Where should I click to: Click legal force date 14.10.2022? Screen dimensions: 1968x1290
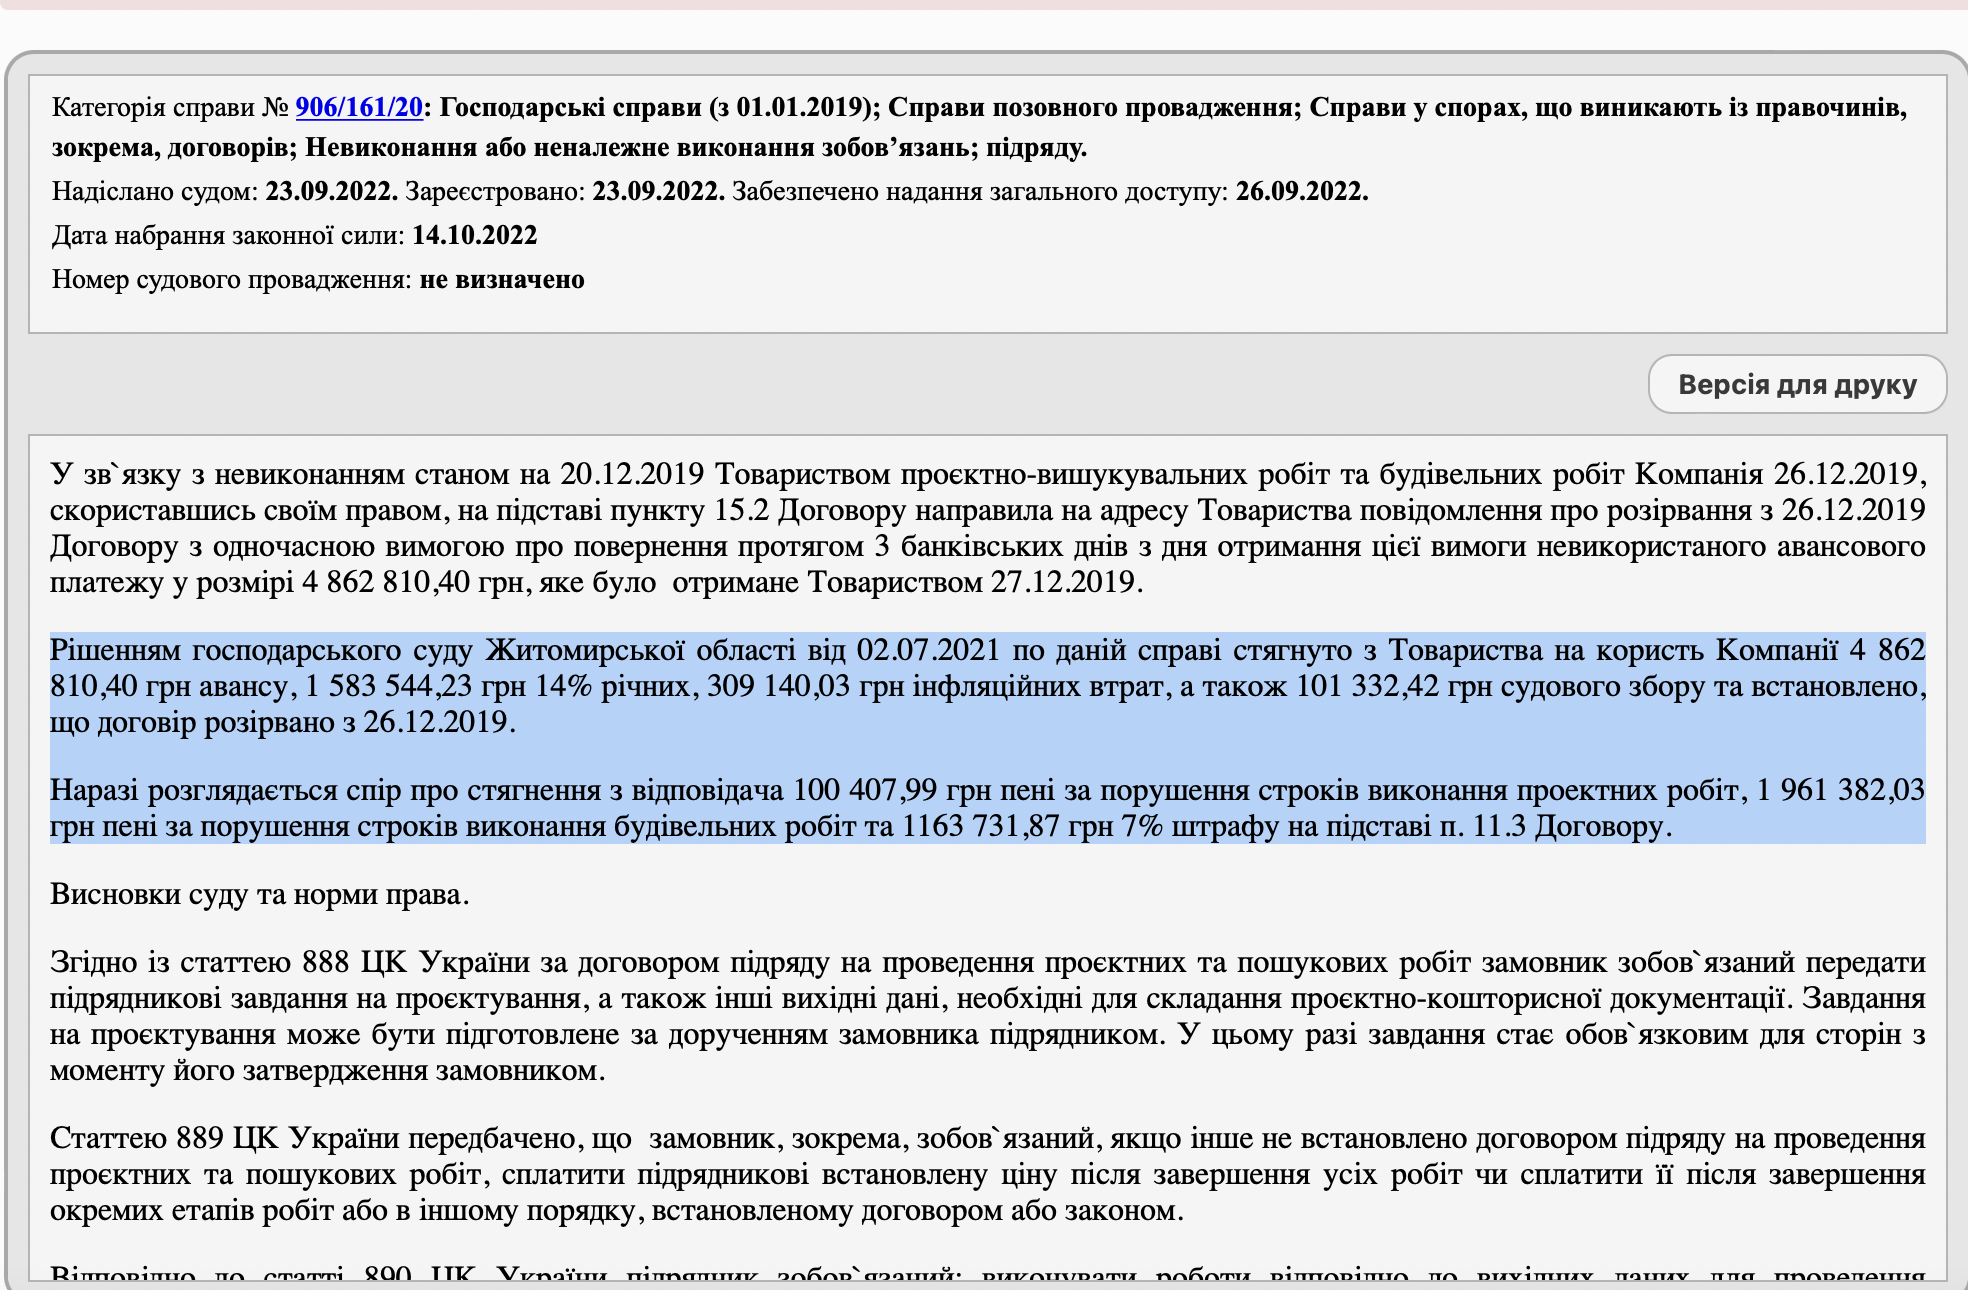(x=474, y=235)
